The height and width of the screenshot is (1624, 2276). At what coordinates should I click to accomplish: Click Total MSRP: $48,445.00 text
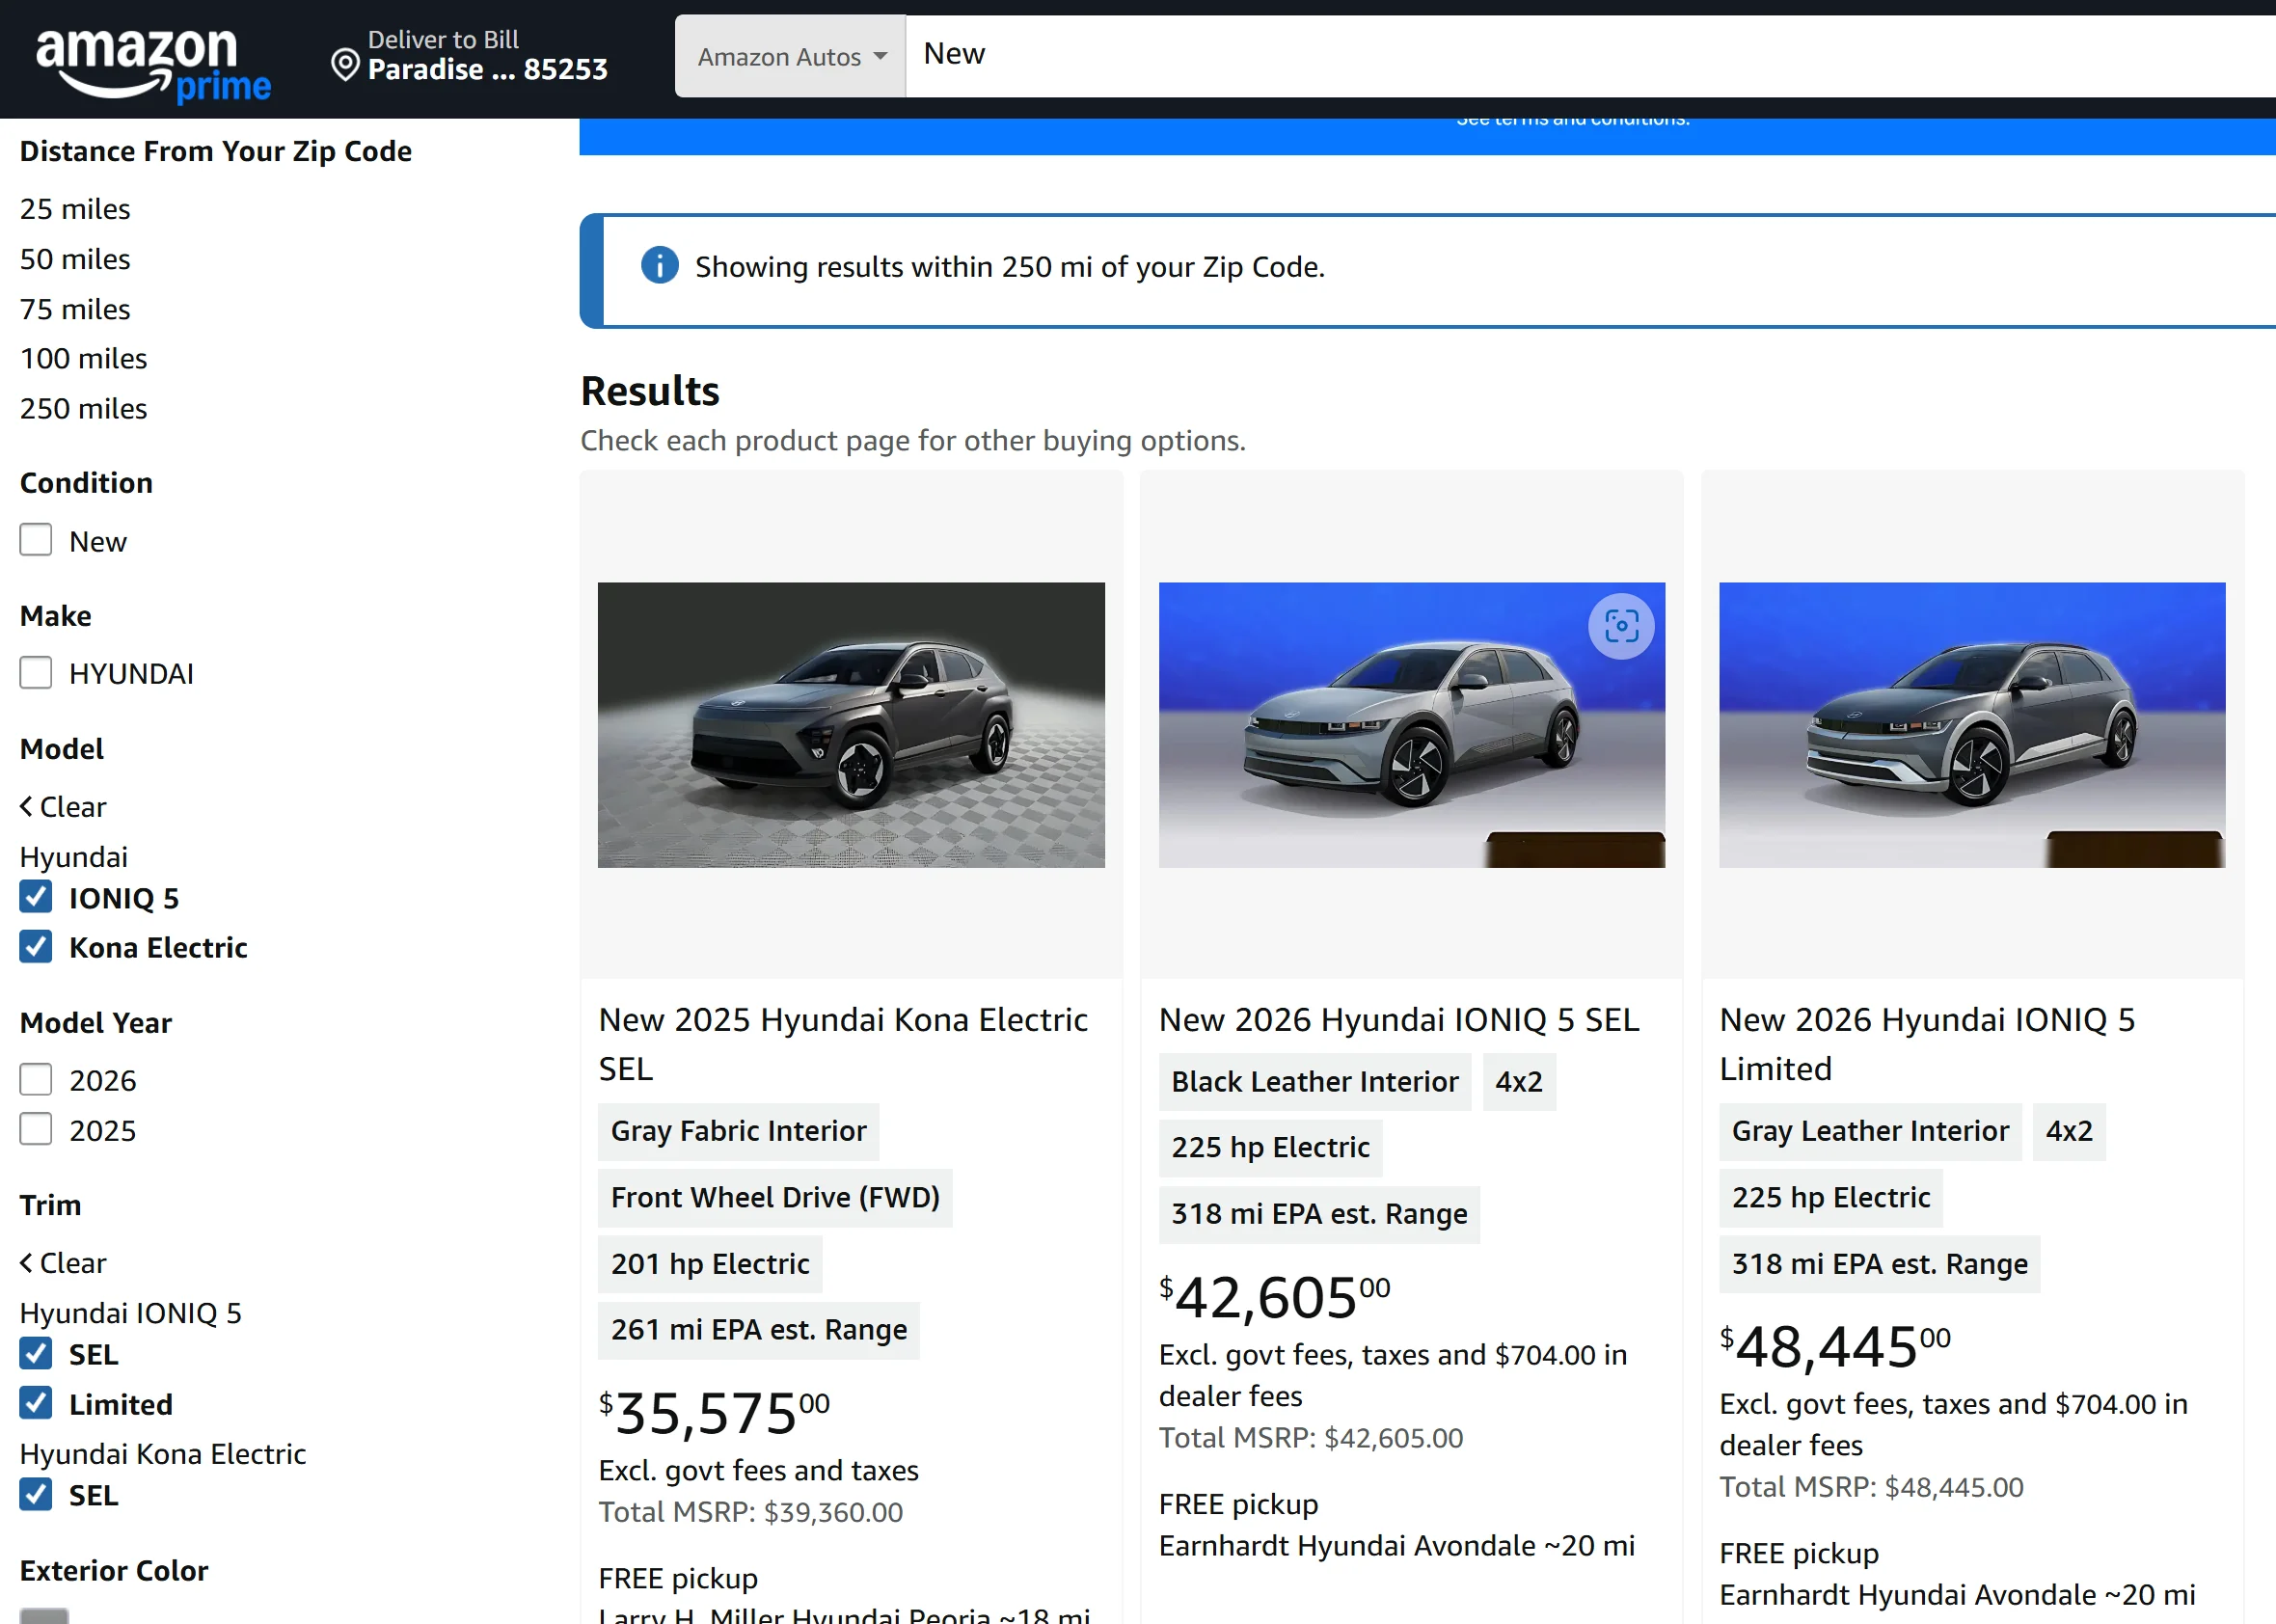click(1871, 1487)
